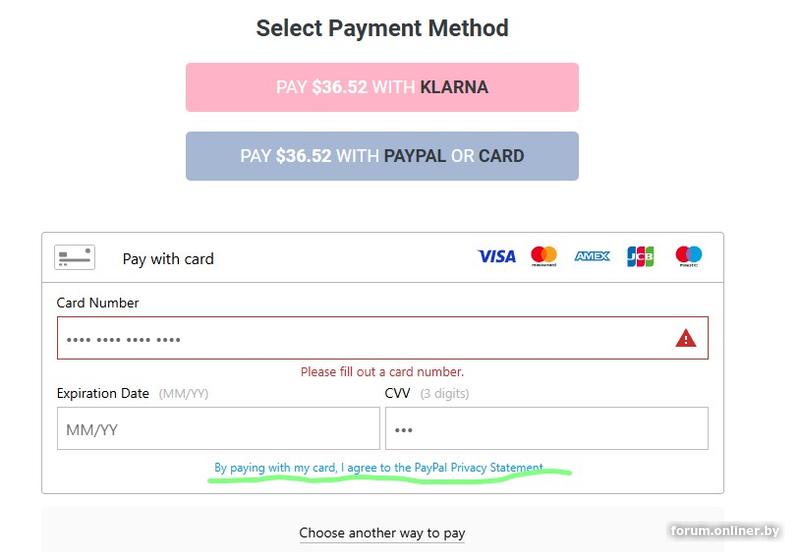800x552 pixels.
Task: Focus the Card Number input field
Action: pos(360,339)
